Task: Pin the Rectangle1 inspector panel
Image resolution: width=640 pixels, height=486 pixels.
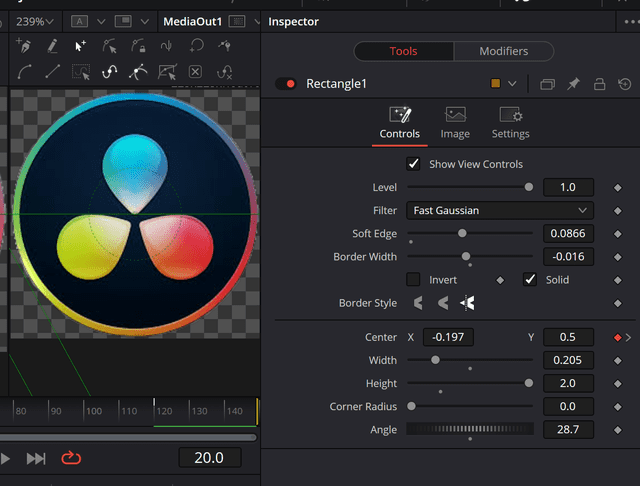Action: [x=573, y=84]
